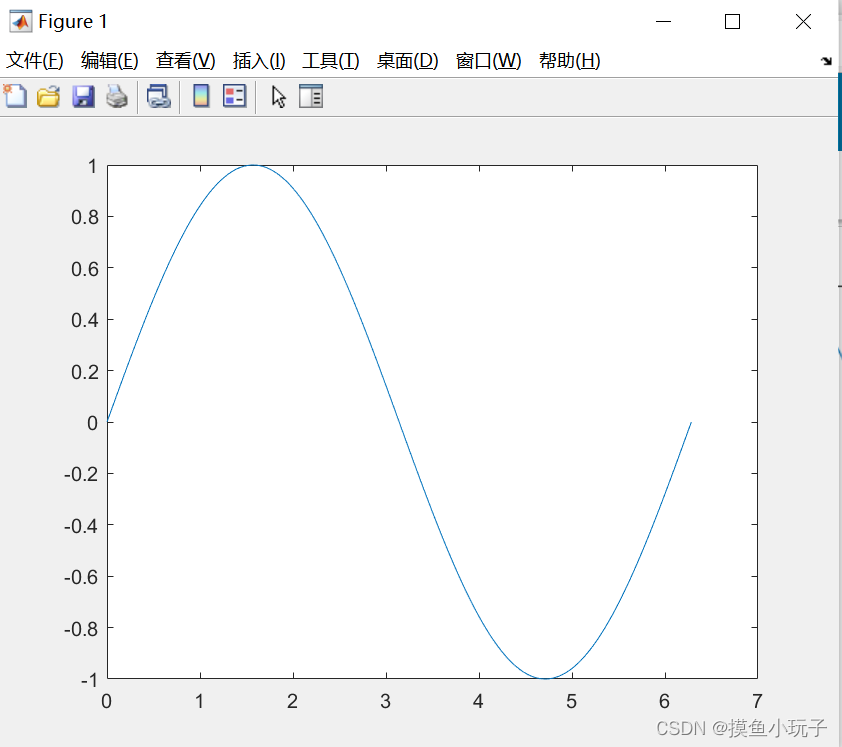Screen dimensions: 842x747
Task: Open the 帮助(H) menu
Action: coord(569,61)
